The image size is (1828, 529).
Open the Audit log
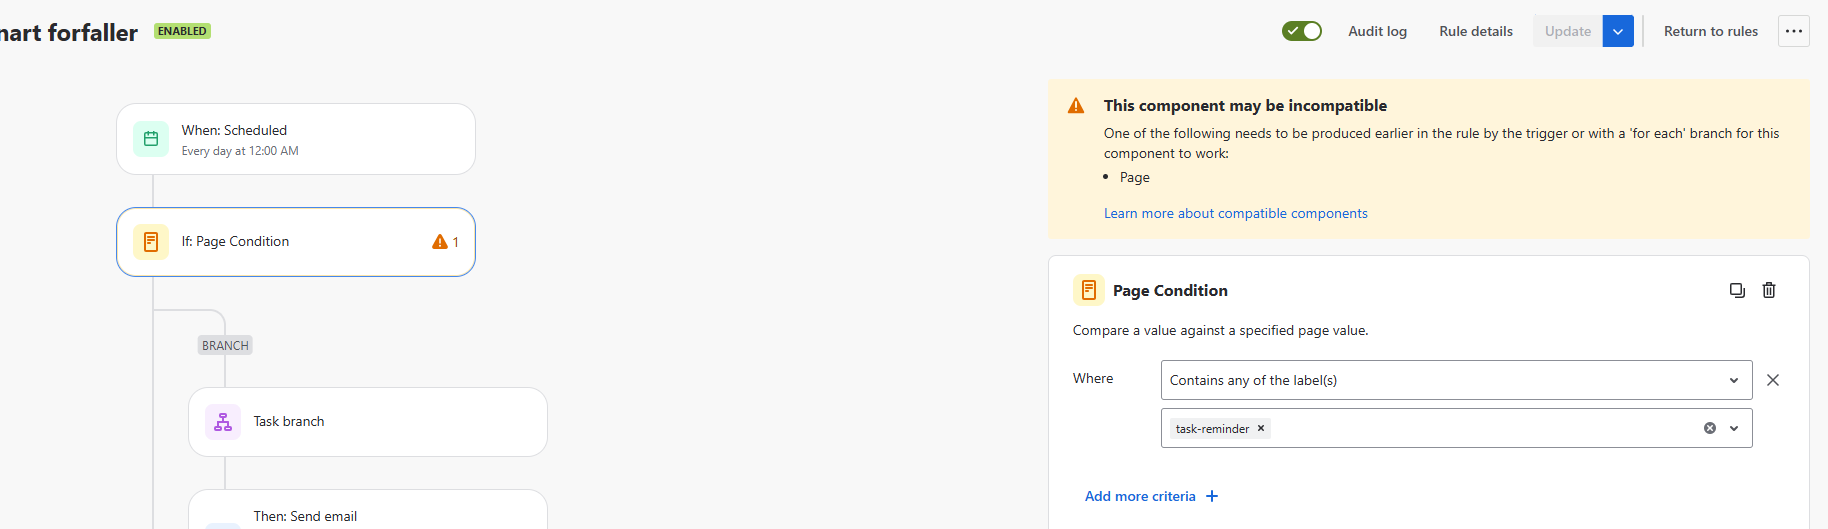tap(1377, 31)
